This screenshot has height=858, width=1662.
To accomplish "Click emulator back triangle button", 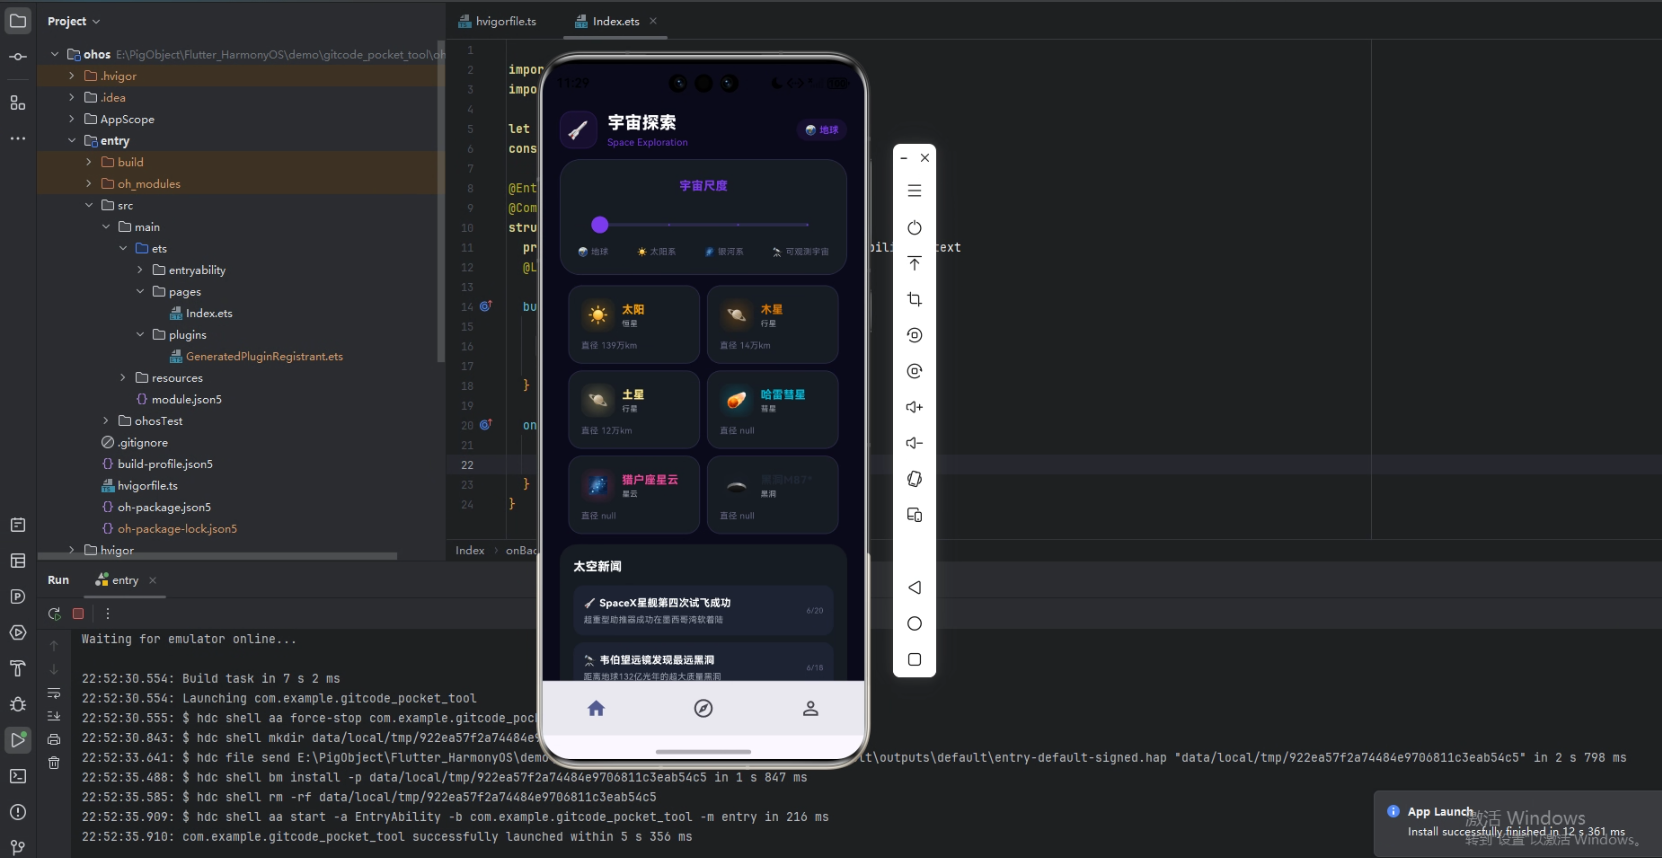I will tap(914, 587).
